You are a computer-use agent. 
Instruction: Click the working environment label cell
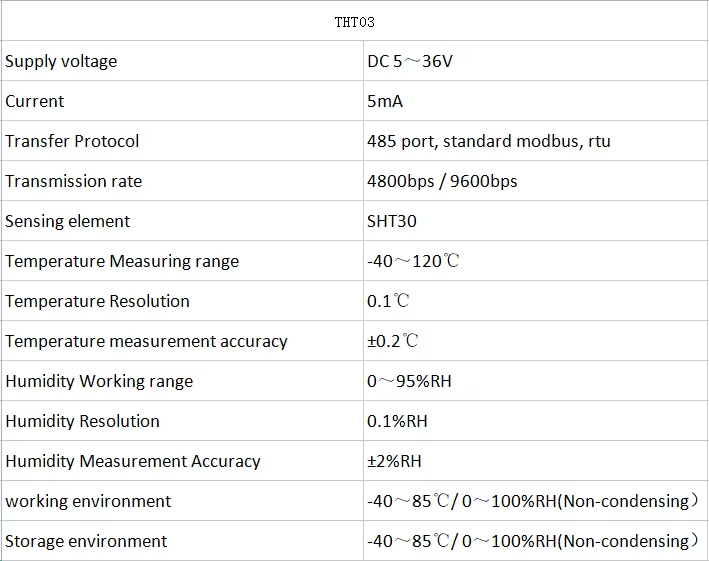coord(88,501)
